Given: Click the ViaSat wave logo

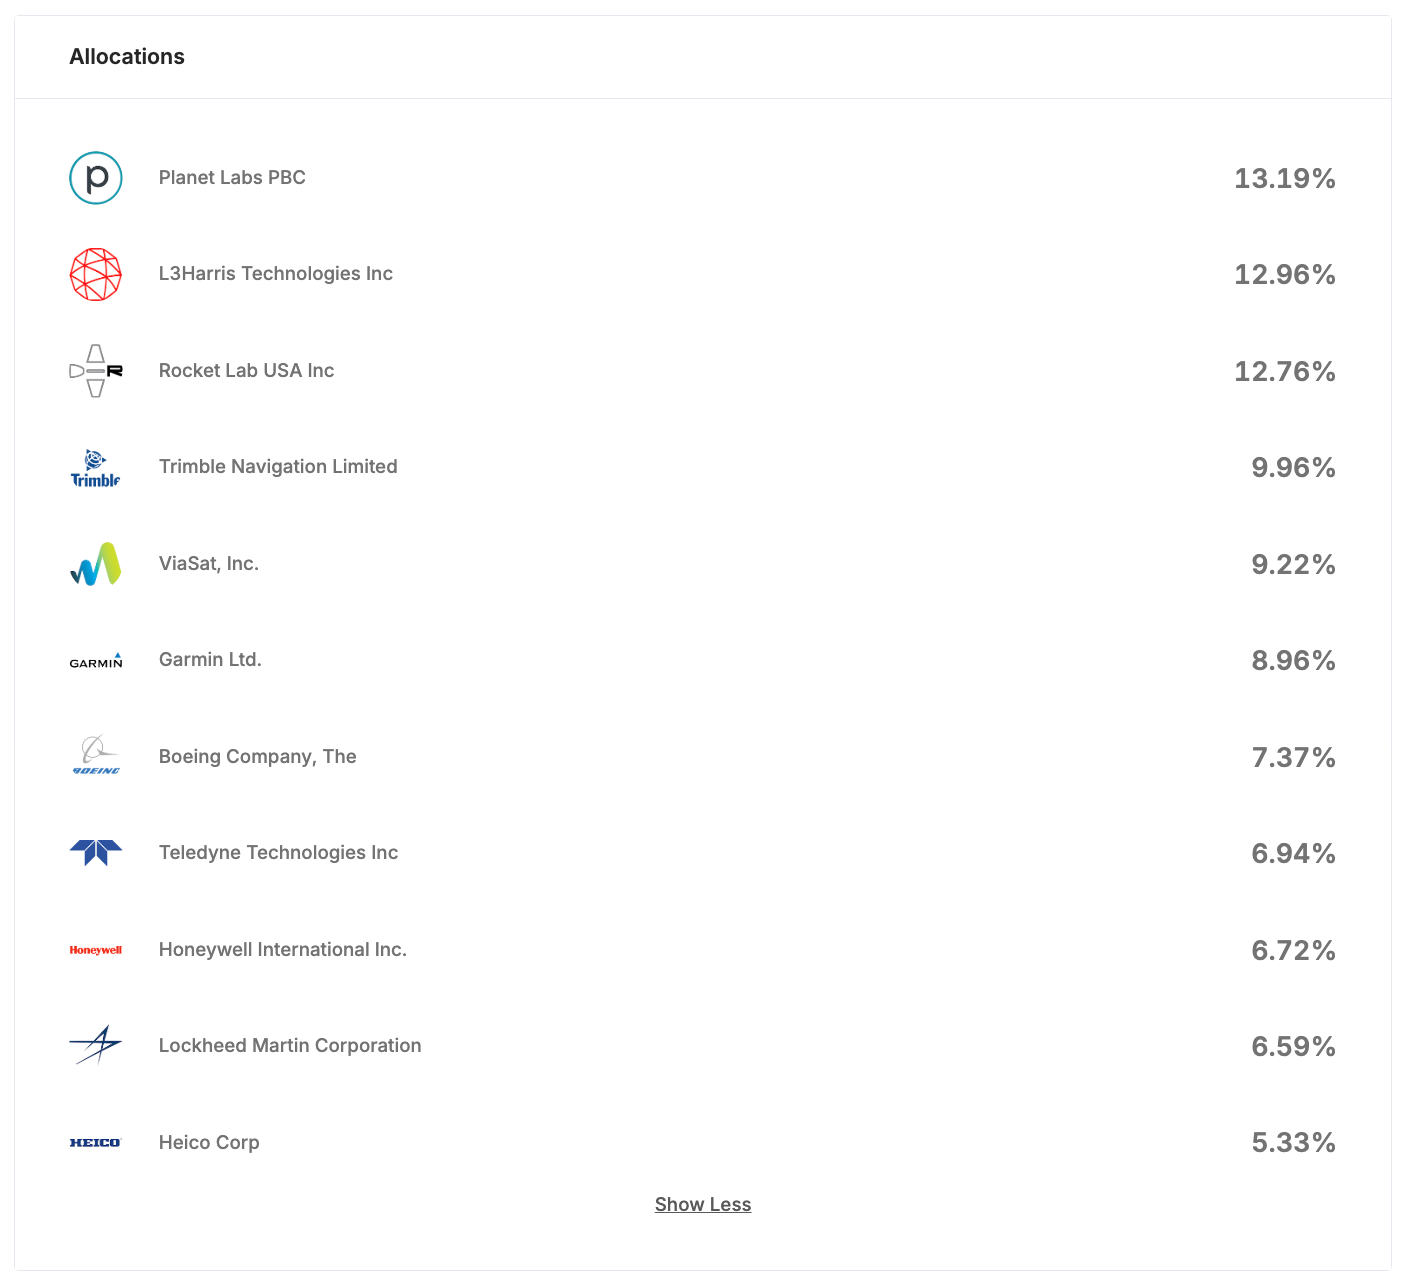Looking at the screenshot, I should point(96,564).
